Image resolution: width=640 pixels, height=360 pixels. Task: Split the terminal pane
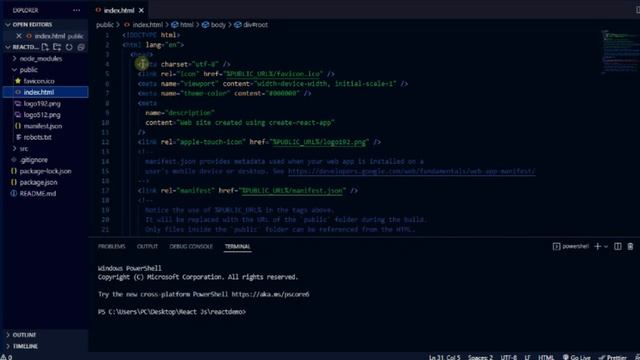[x=618, y=247]
